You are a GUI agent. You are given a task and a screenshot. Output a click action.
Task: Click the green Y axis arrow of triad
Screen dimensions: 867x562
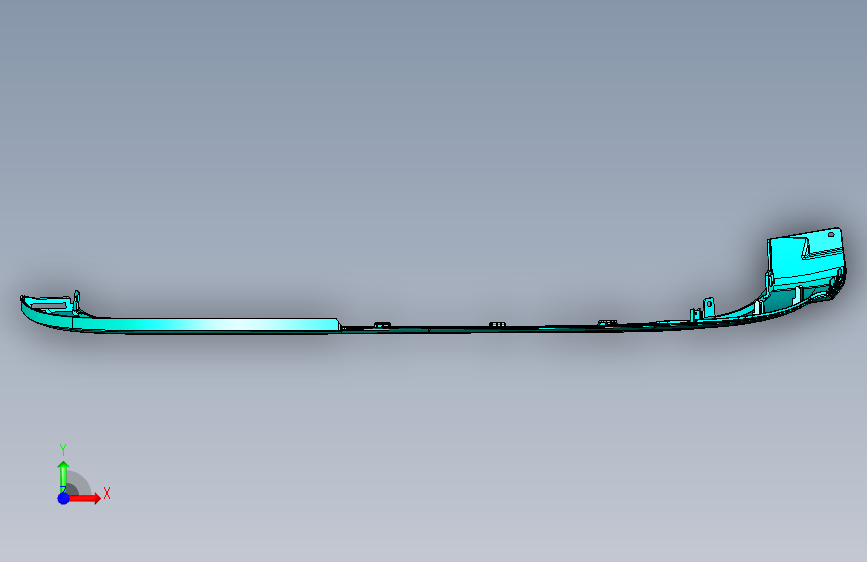63,476
